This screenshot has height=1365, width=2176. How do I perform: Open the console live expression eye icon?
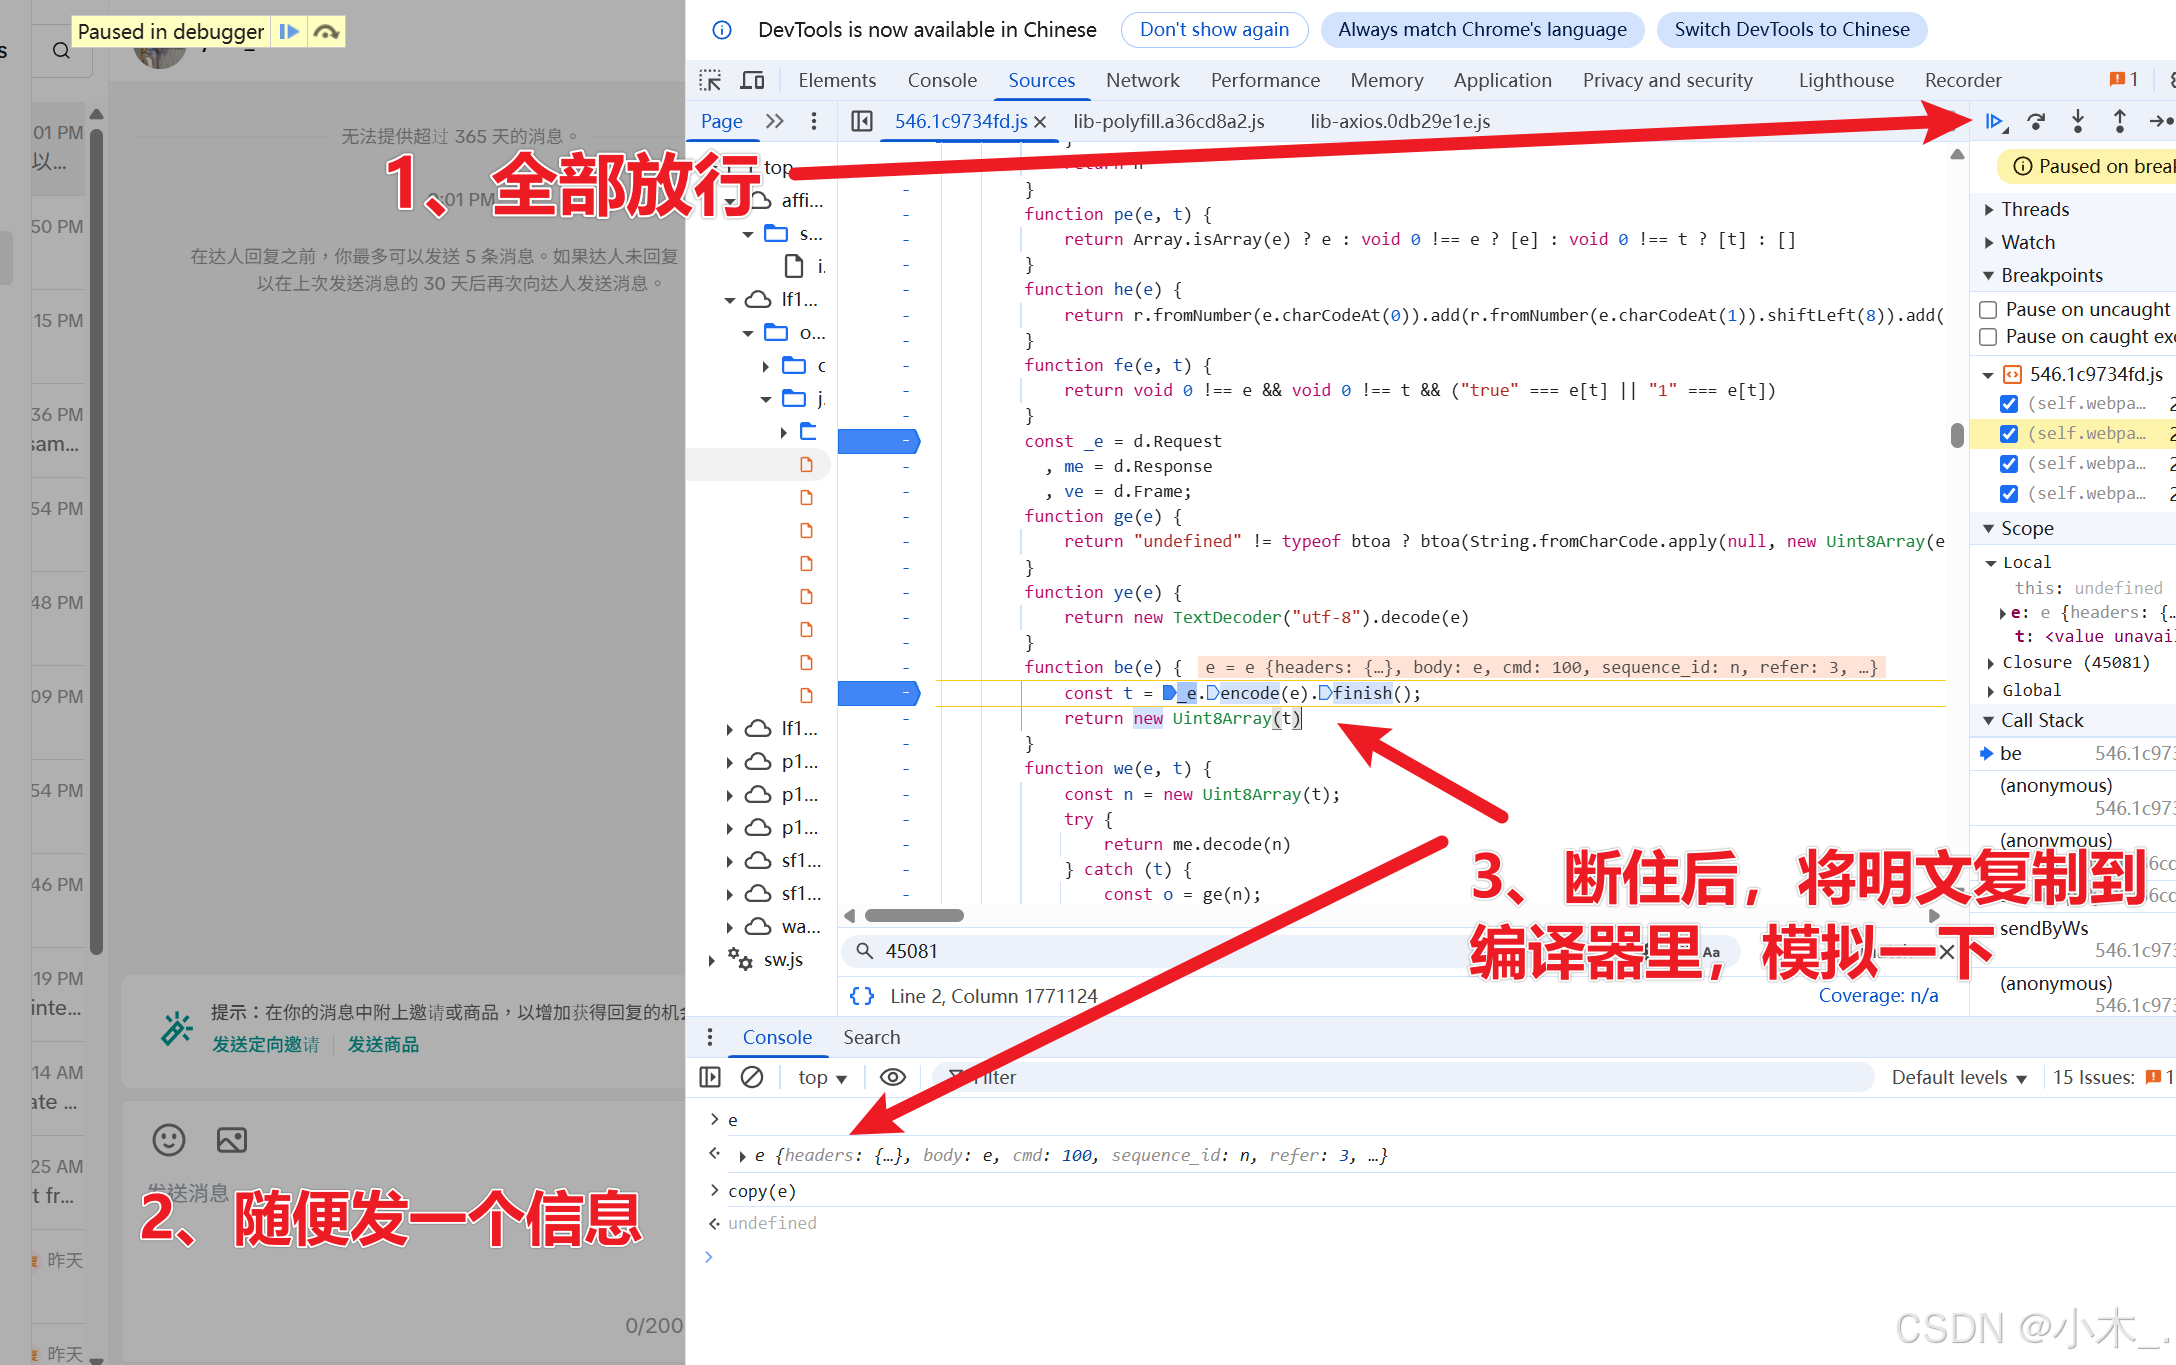[892, 1077]
